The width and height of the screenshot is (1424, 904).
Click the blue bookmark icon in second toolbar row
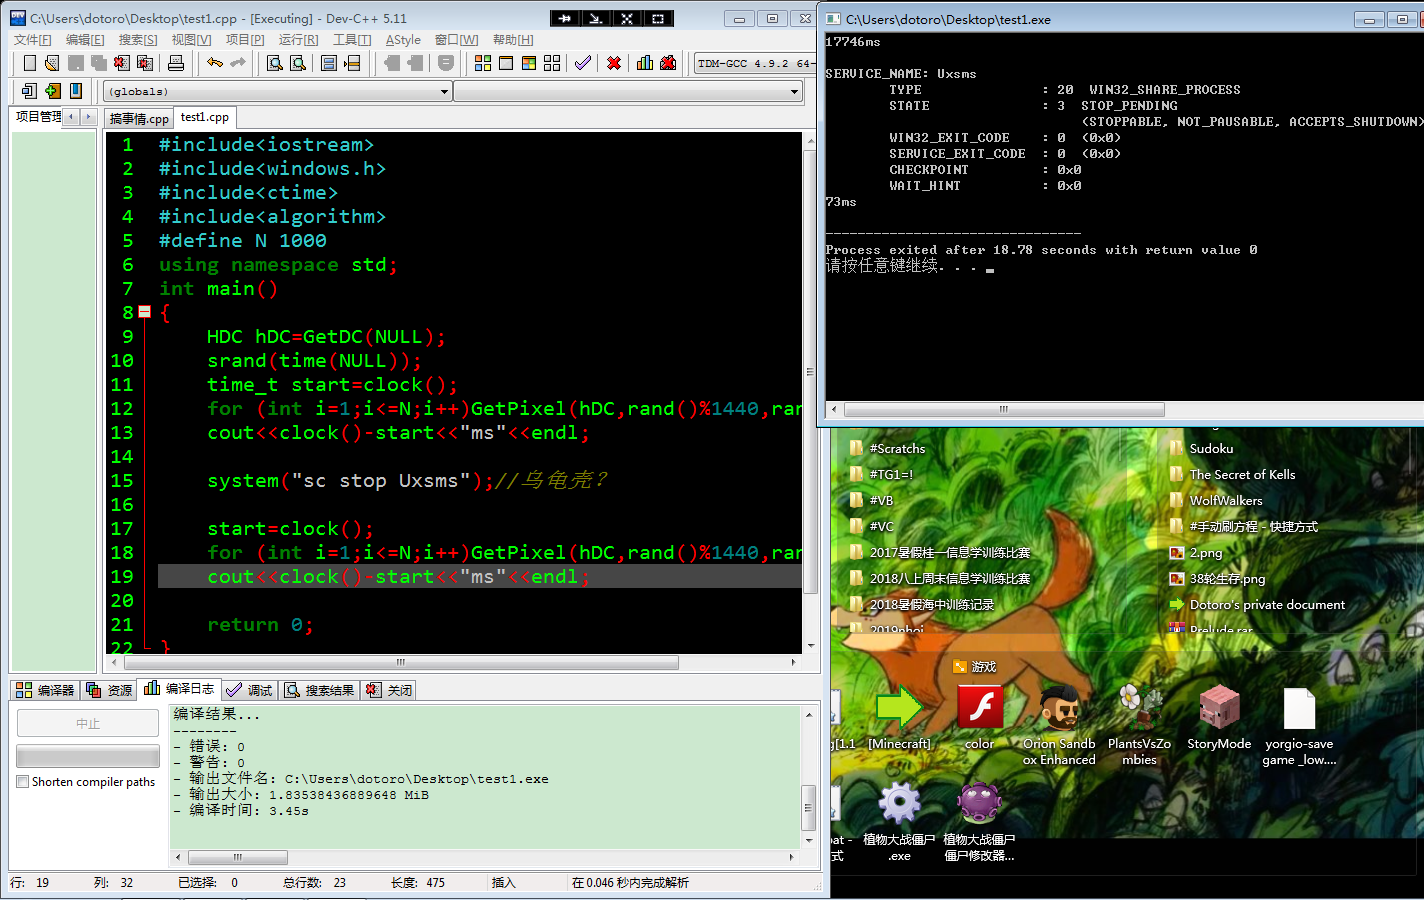(x=75, y=91)
